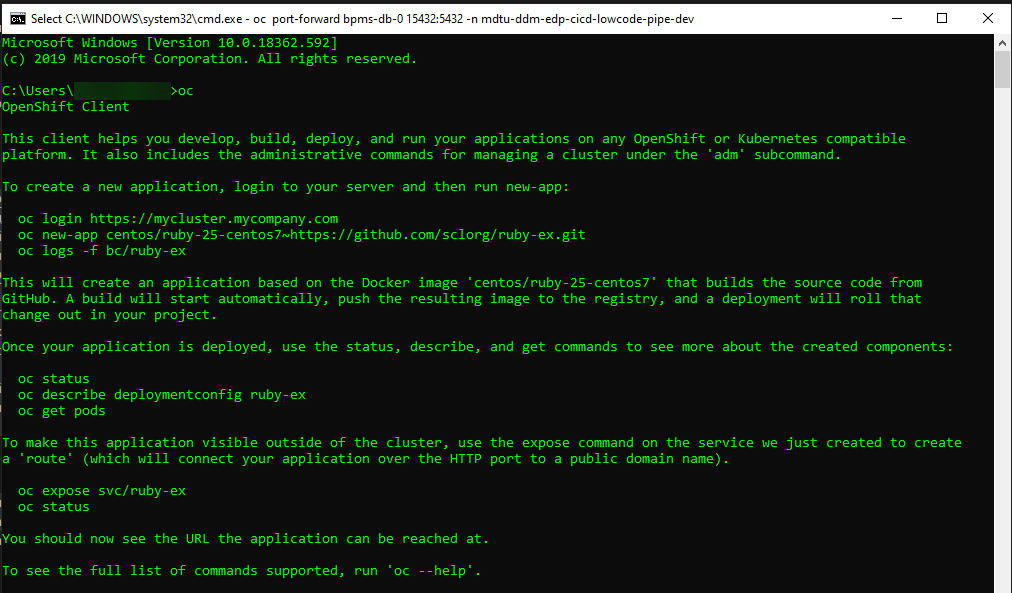
Task: Click the 'This will create an application' line
Action: (x=462, y=283)
